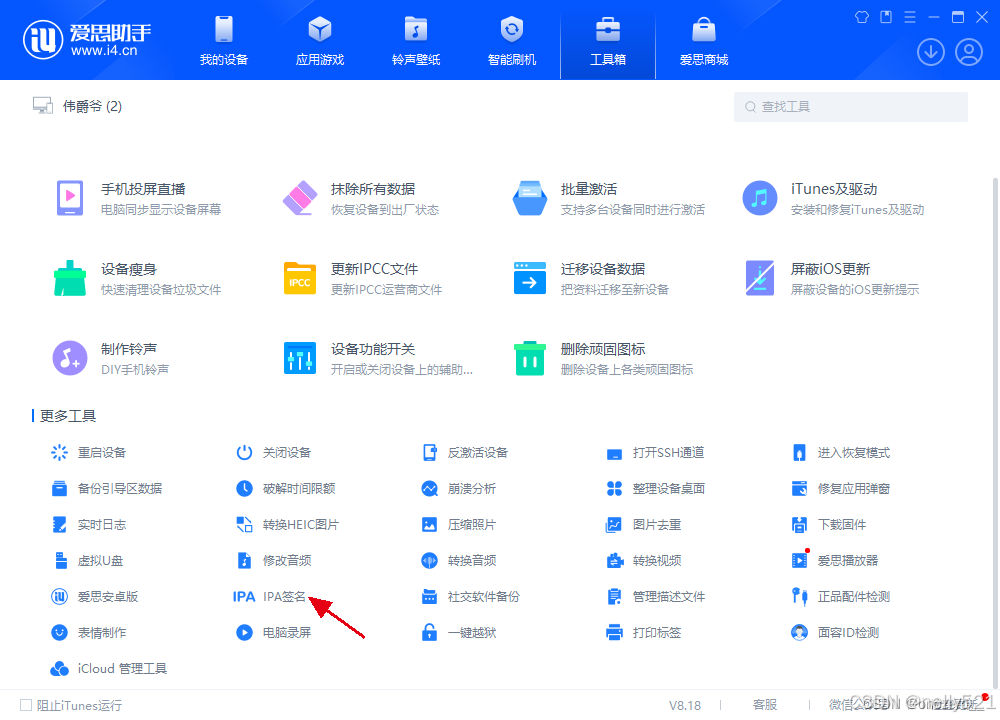The width and height of the screenshot is (1000, 720).
Task: Open the 我的设备 tab
Action: pos(224,41)
